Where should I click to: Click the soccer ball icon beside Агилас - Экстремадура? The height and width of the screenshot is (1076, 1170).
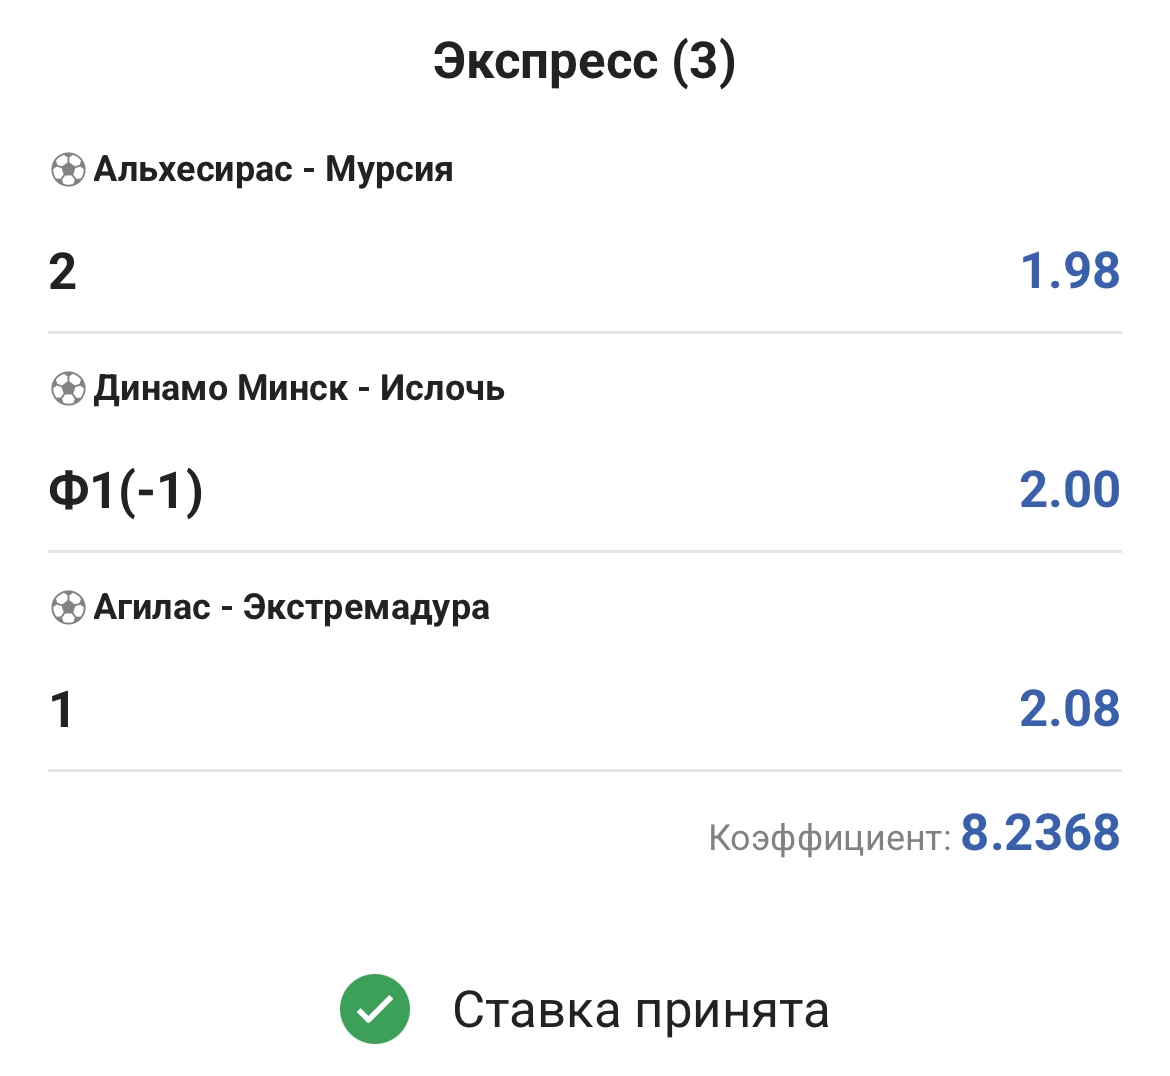(x=68, y=607)
